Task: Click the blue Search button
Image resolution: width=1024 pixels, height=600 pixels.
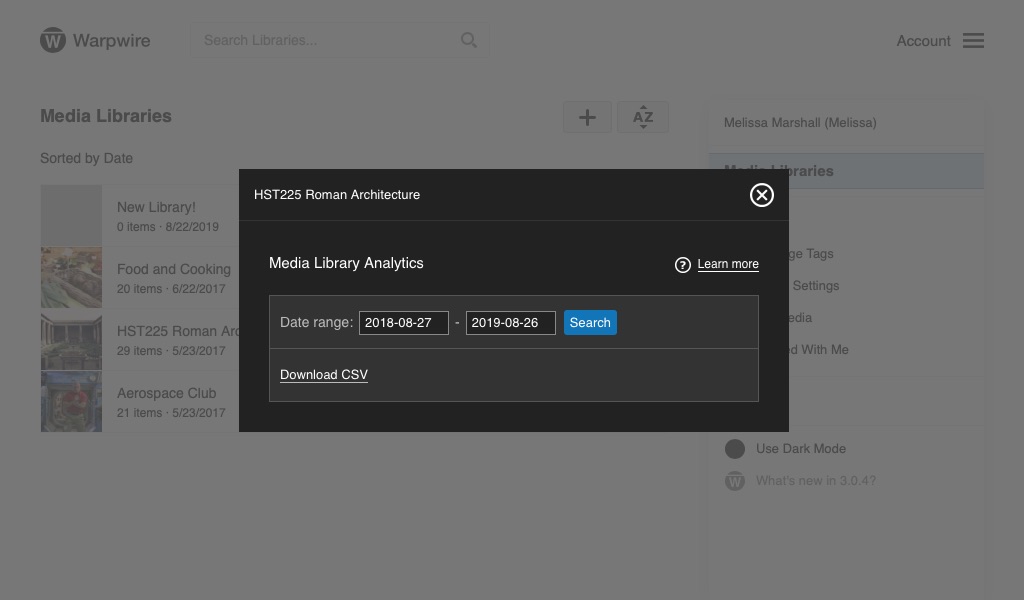Action: [590, 323]
